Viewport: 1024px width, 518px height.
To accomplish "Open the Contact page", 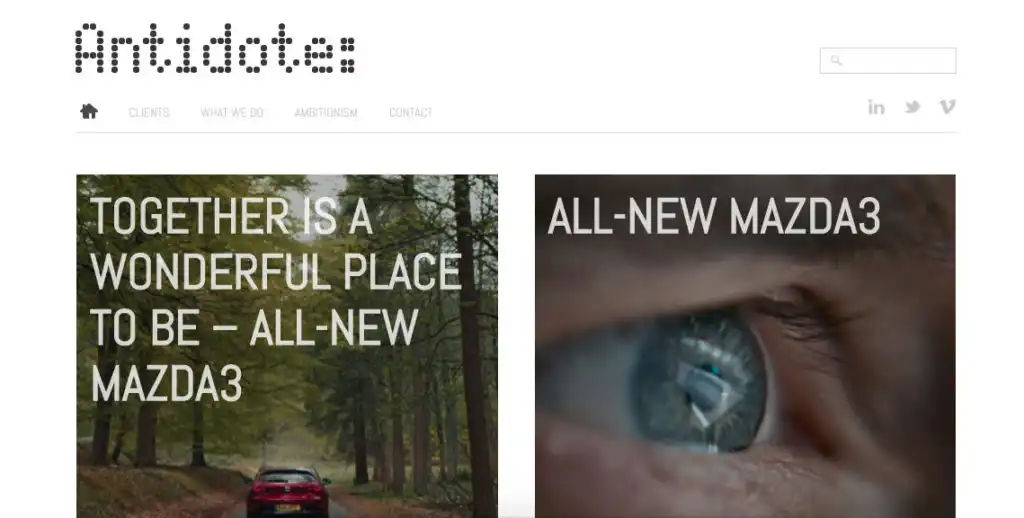I will (x=411, y=112).
